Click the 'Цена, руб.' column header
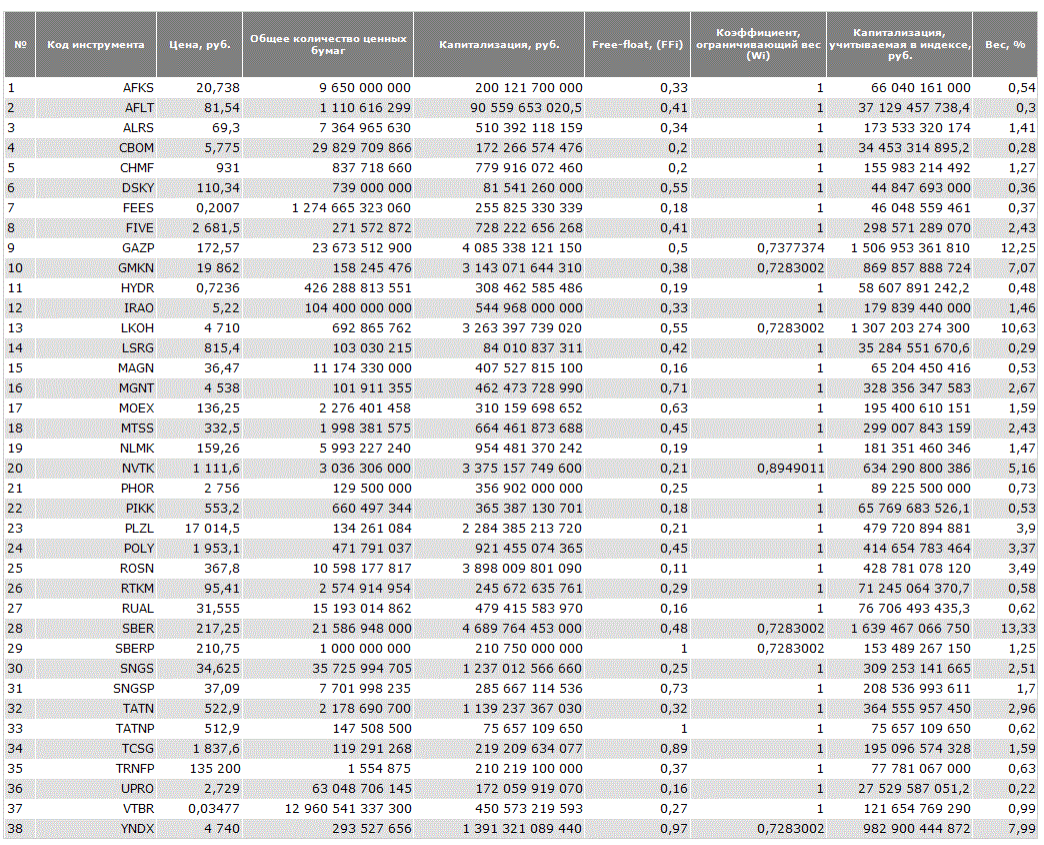This screenshot has height=845, width=1044. 200,45
